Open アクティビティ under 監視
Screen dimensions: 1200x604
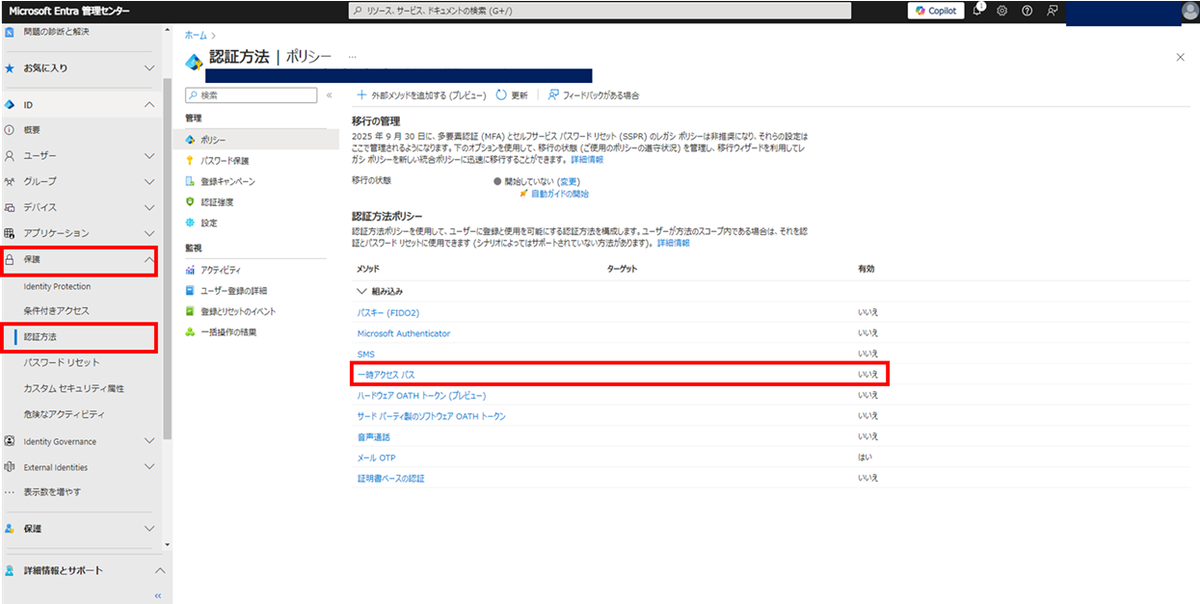tap(220, 270)
